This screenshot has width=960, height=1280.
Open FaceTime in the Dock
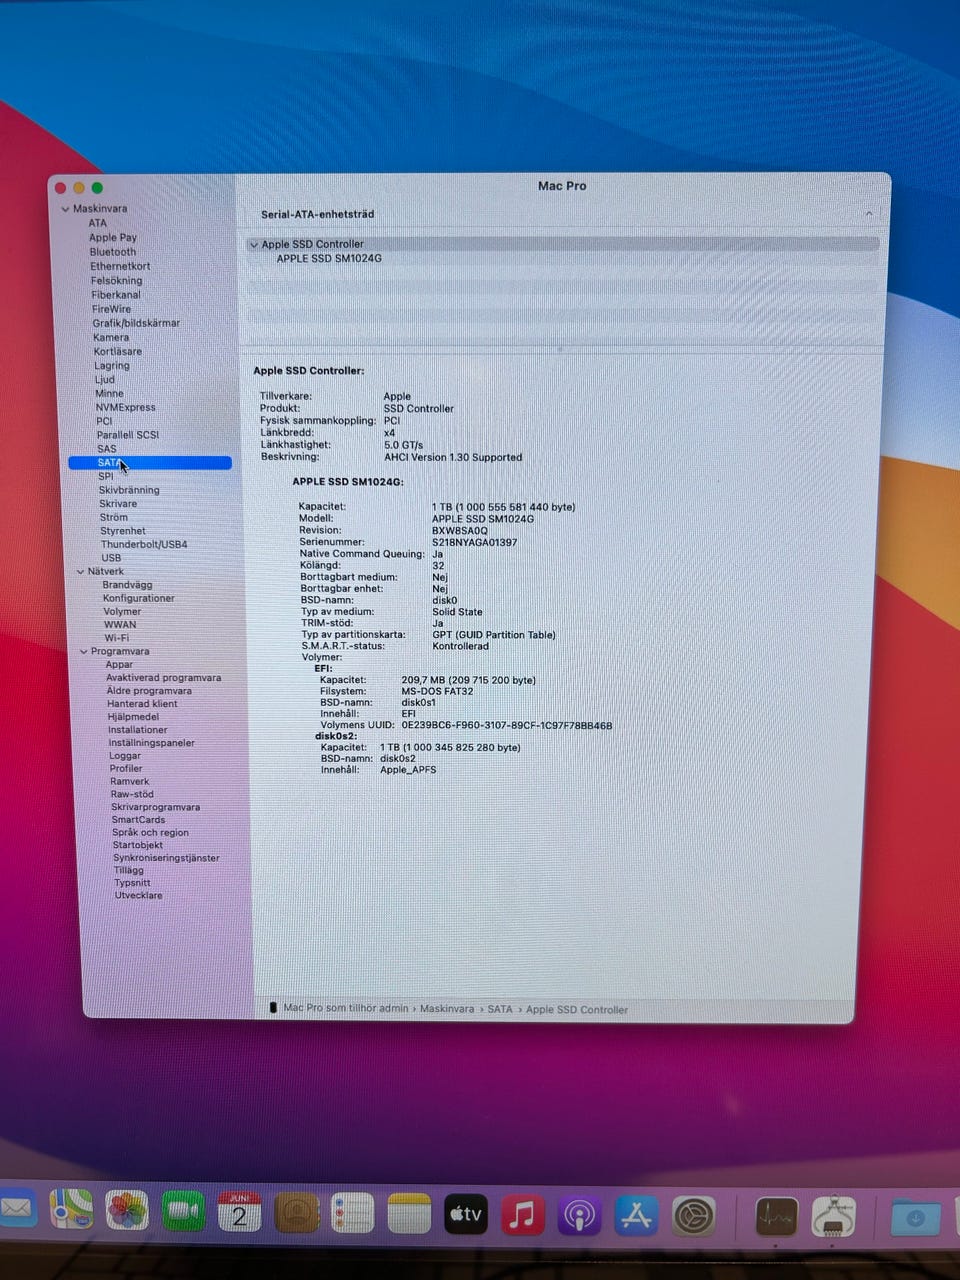(183, 1212)
